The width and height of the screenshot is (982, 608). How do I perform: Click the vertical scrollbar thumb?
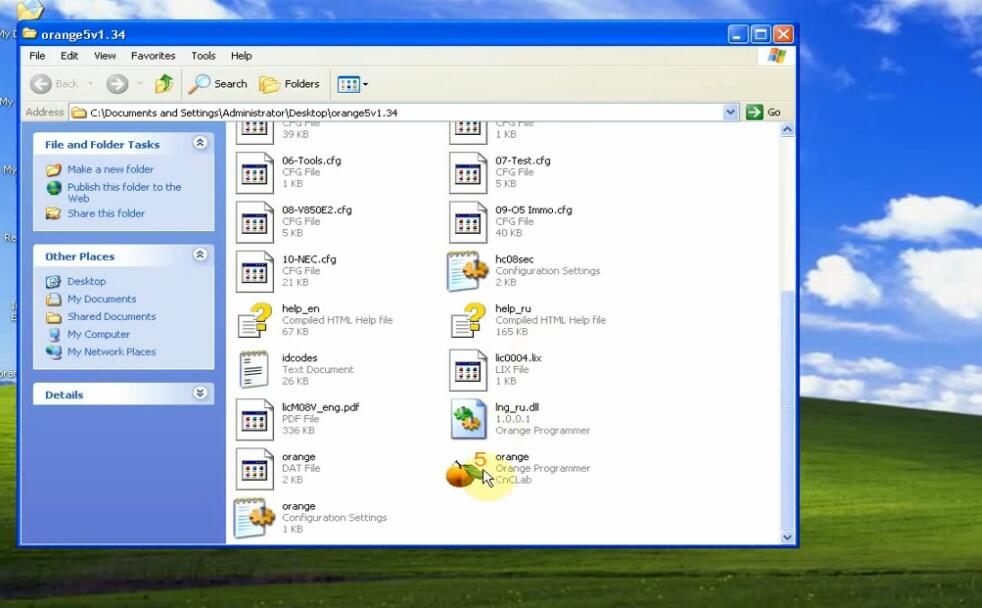787,410
